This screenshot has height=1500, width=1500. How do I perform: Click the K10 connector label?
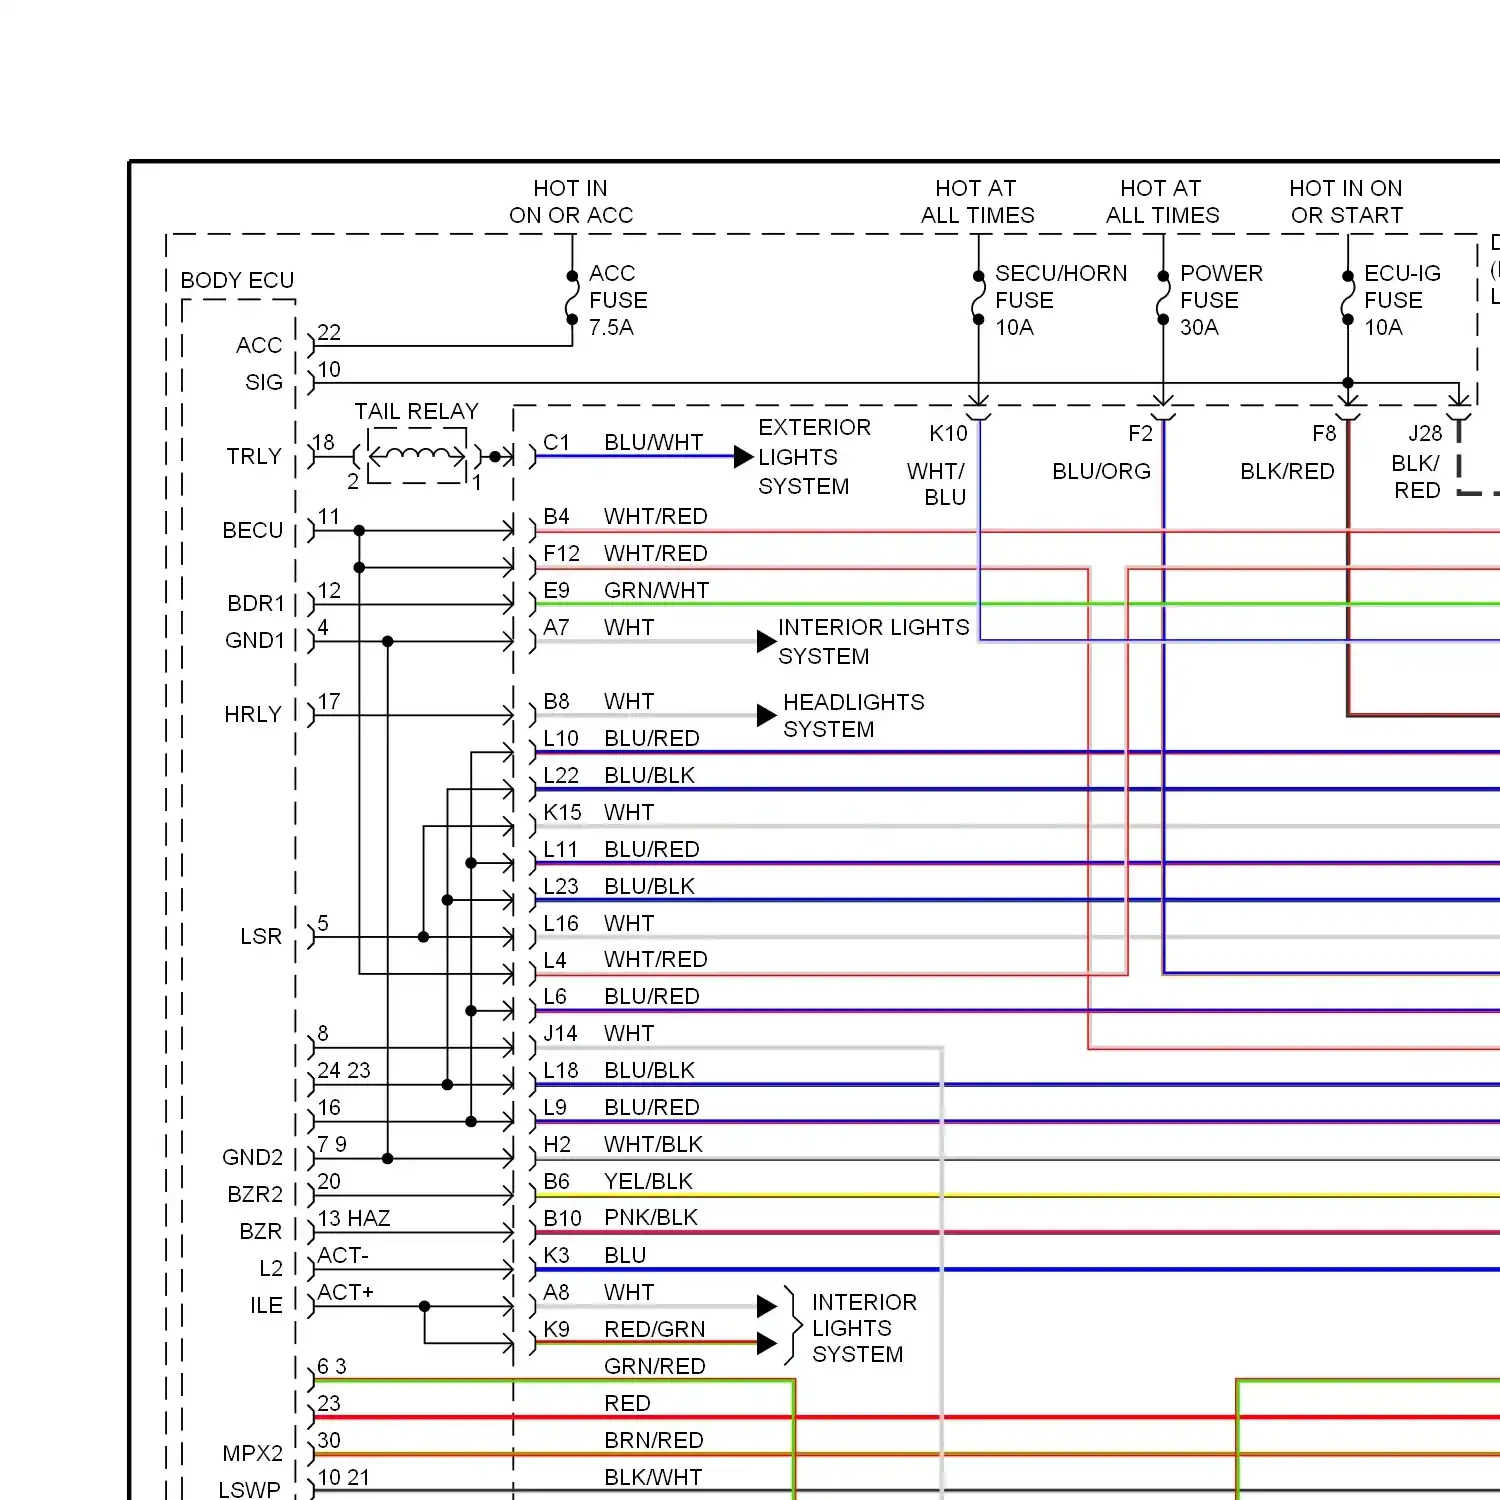(948, 434)
